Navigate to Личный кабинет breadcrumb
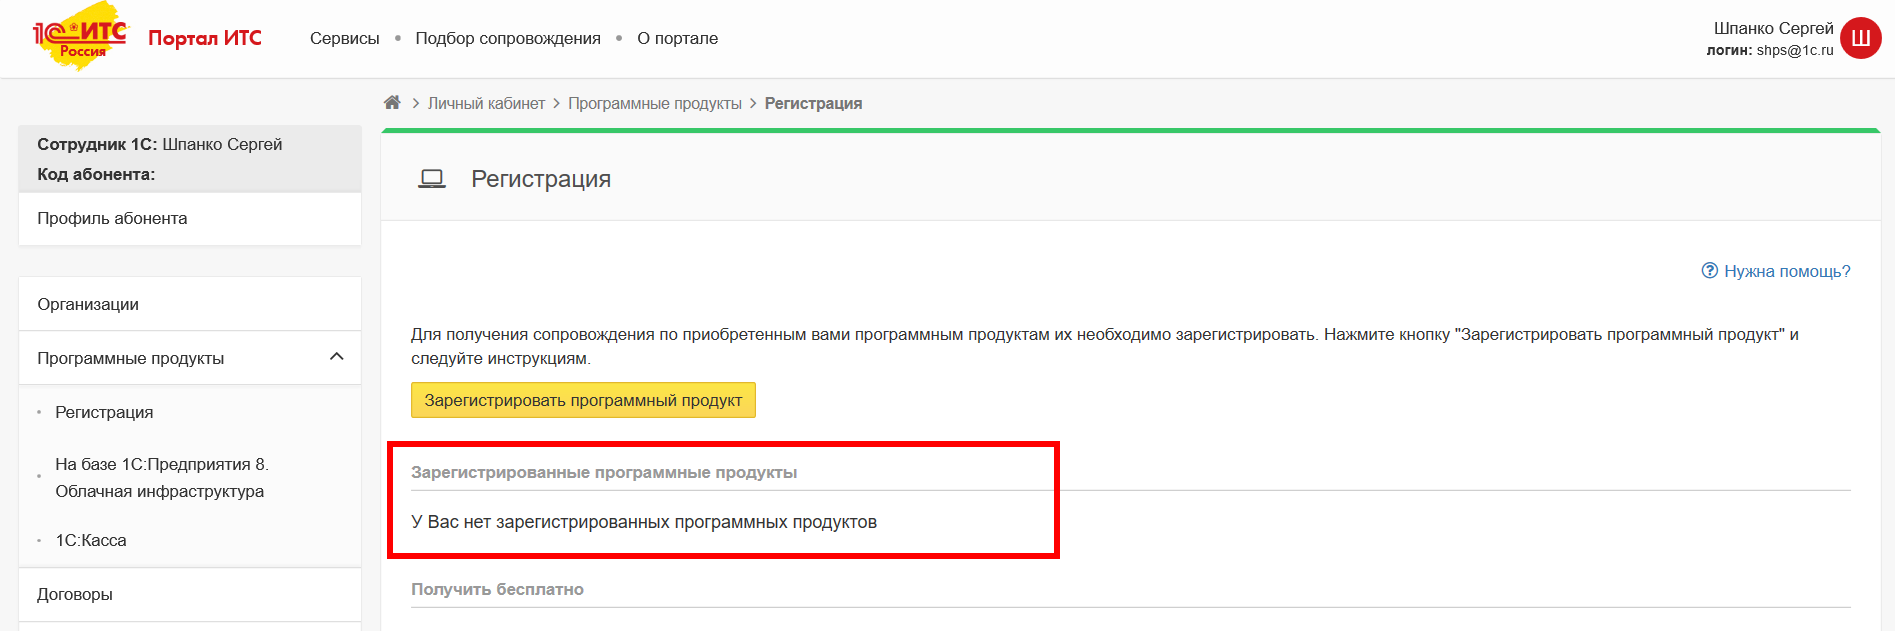1895x631 pixels. pyautogui.click(x=486, y=103)
